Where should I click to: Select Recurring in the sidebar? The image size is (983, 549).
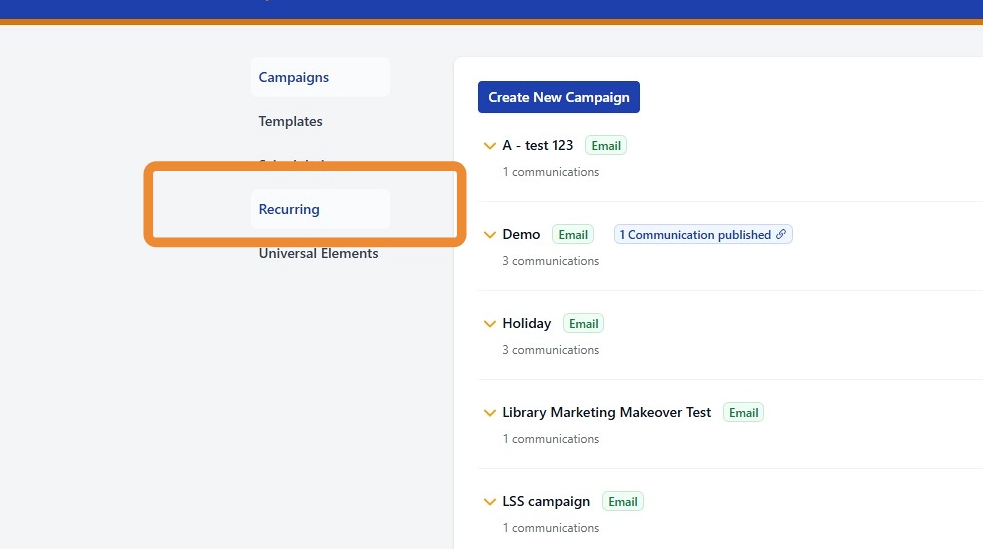(x=289, y=209)
